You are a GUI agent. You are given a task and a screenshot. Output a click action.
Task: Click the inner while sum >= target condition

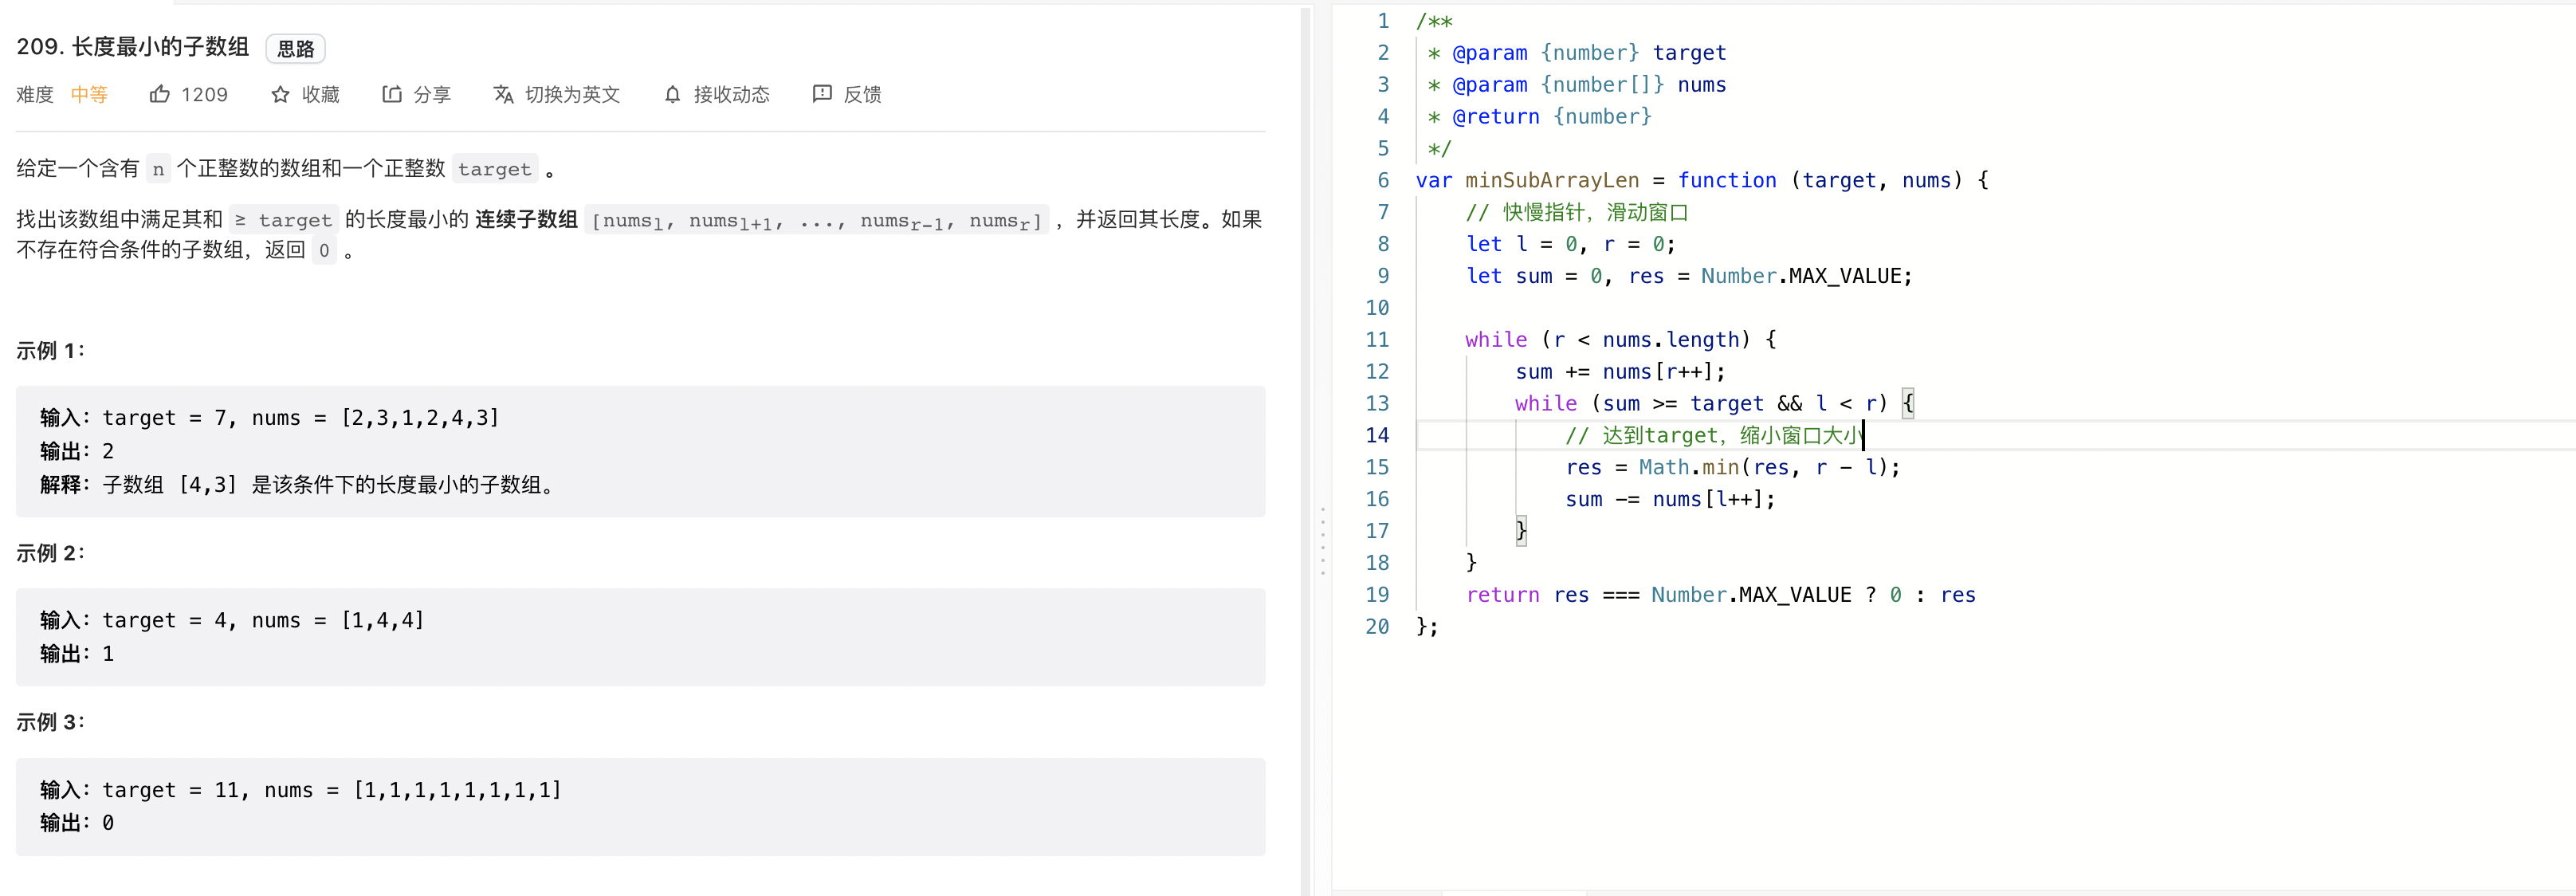[1714, 404]
